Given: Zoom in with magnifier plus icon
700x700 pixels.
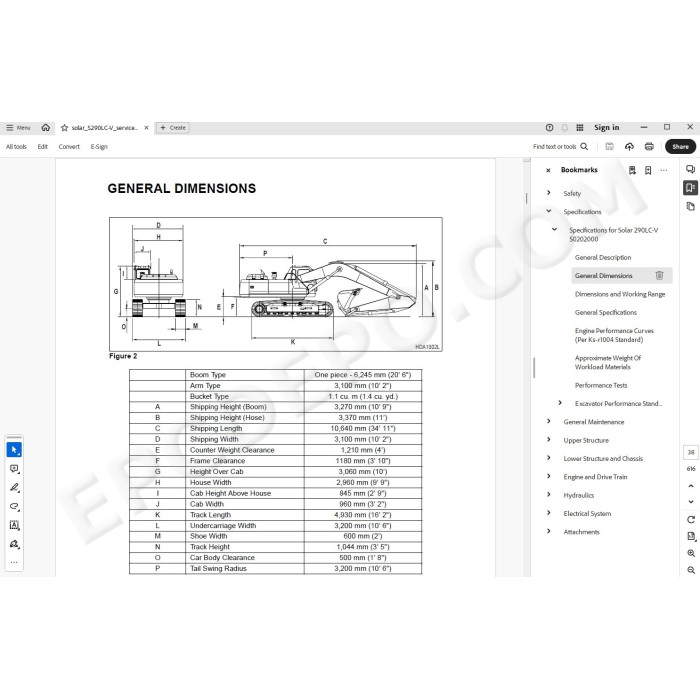Looking at the screenshot, I should click(x=691, y=553).
